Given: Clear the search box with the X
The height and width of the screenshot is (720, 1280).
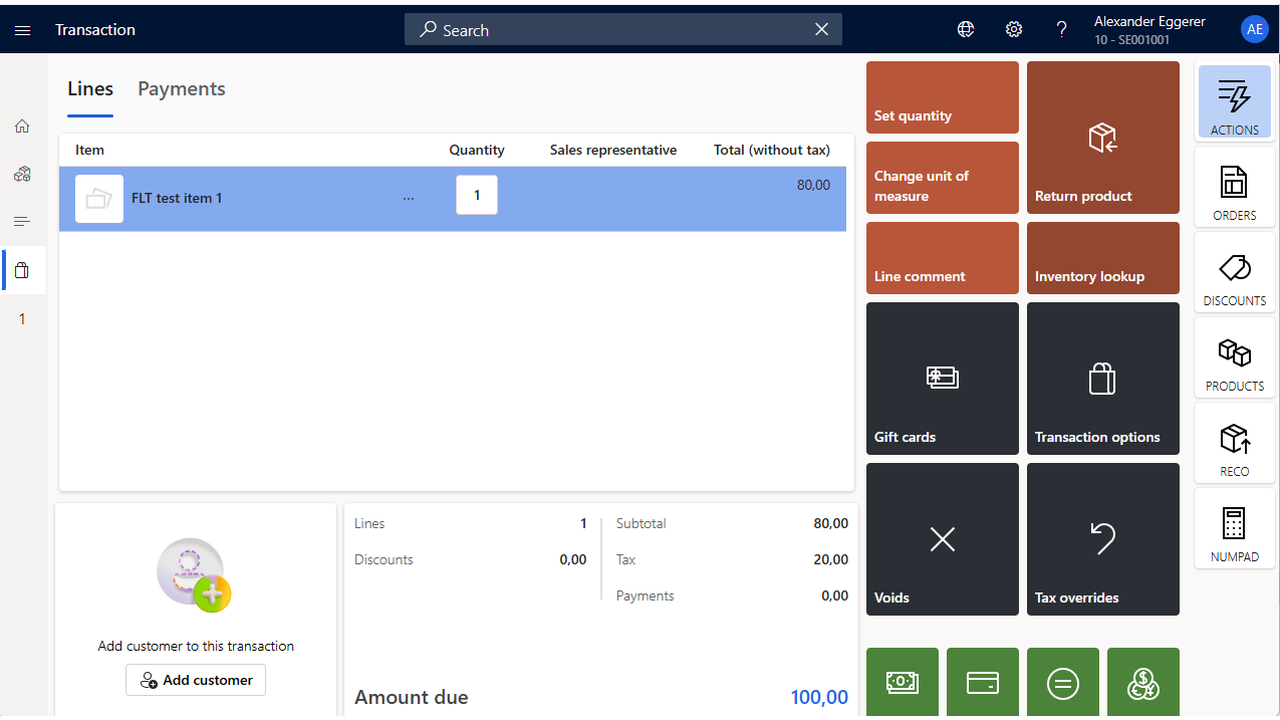Looking at the screenshot, I should point(822,30).
